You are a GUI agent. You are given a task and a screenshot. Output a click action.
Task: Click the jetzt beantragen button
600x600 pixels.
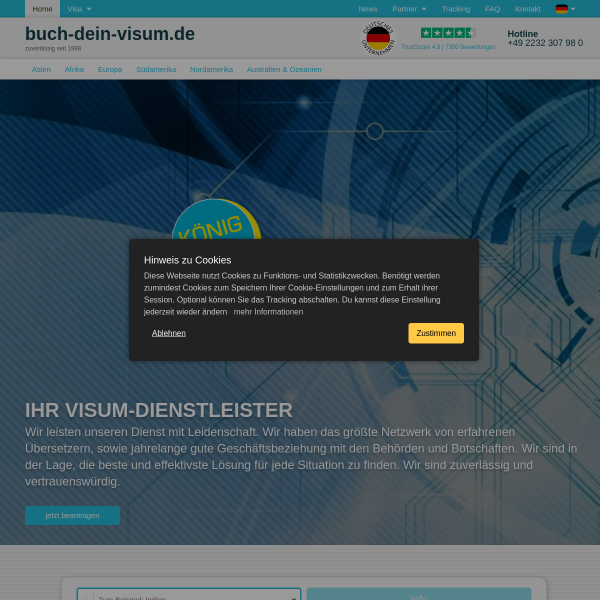[x=72, y=515]
